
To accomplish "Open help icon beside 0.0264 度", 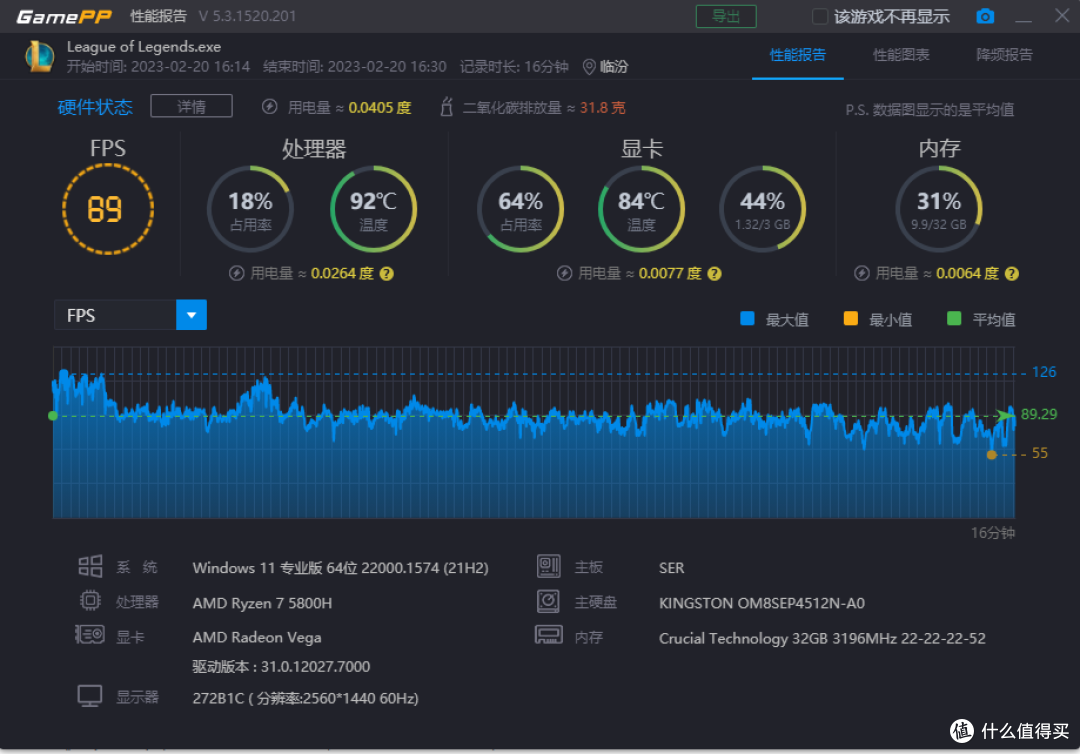I will [x=386, y=273].
